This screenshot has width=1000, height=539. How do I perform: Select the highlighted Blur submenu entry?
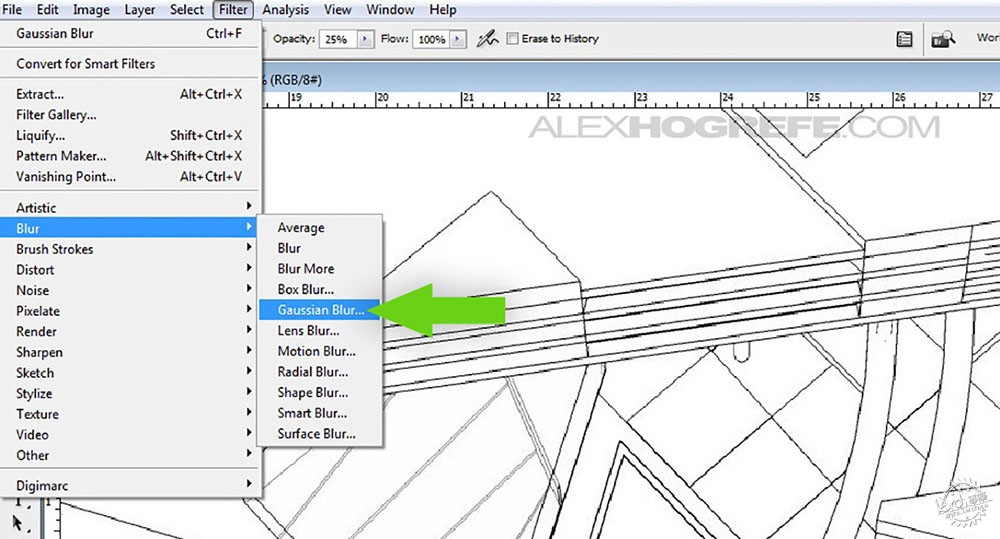click(x=129, y=228)
